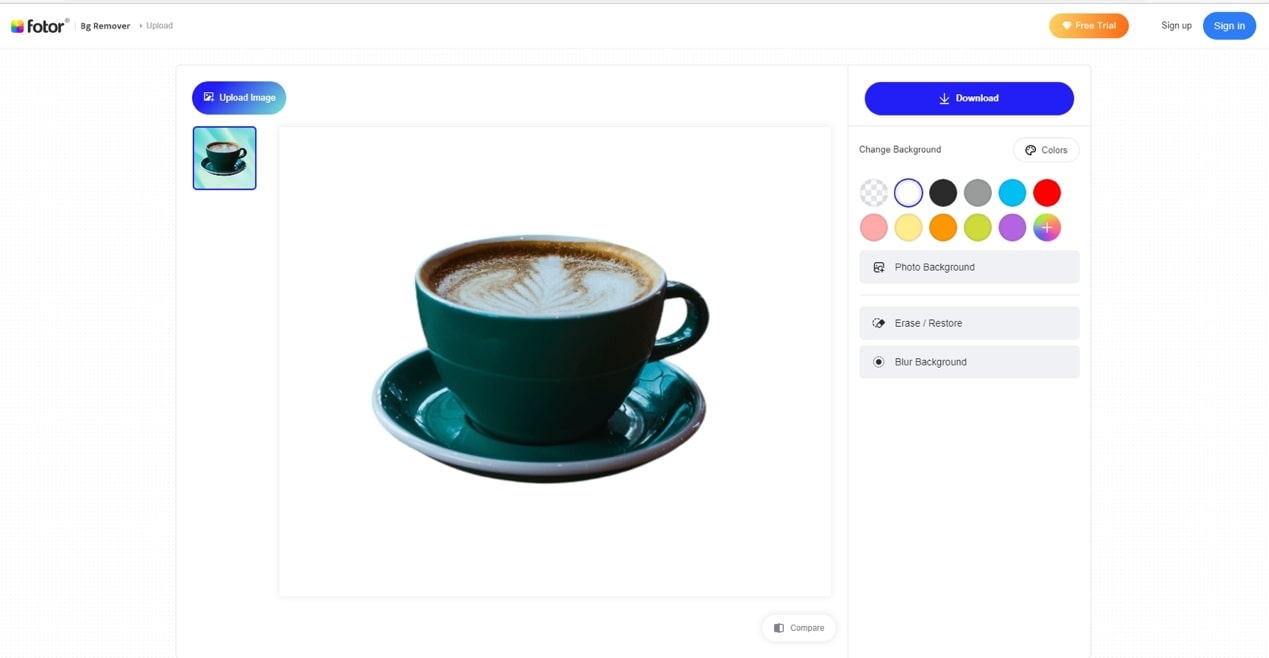Screen dimensions: 1269x658
Task: Choose the white background color
Action: (908, 193)
